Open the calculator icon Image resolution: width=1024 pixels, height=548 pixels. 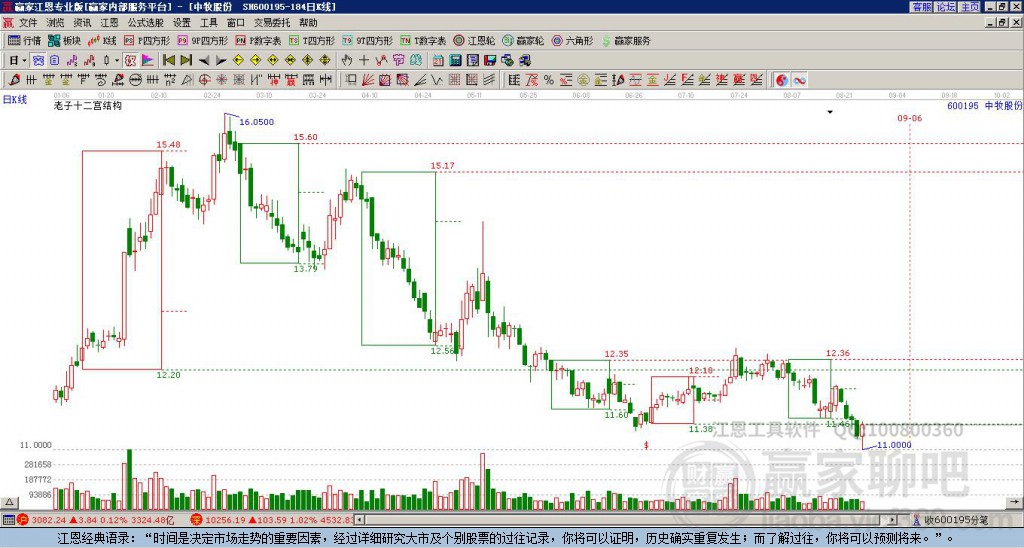[455, 61]
